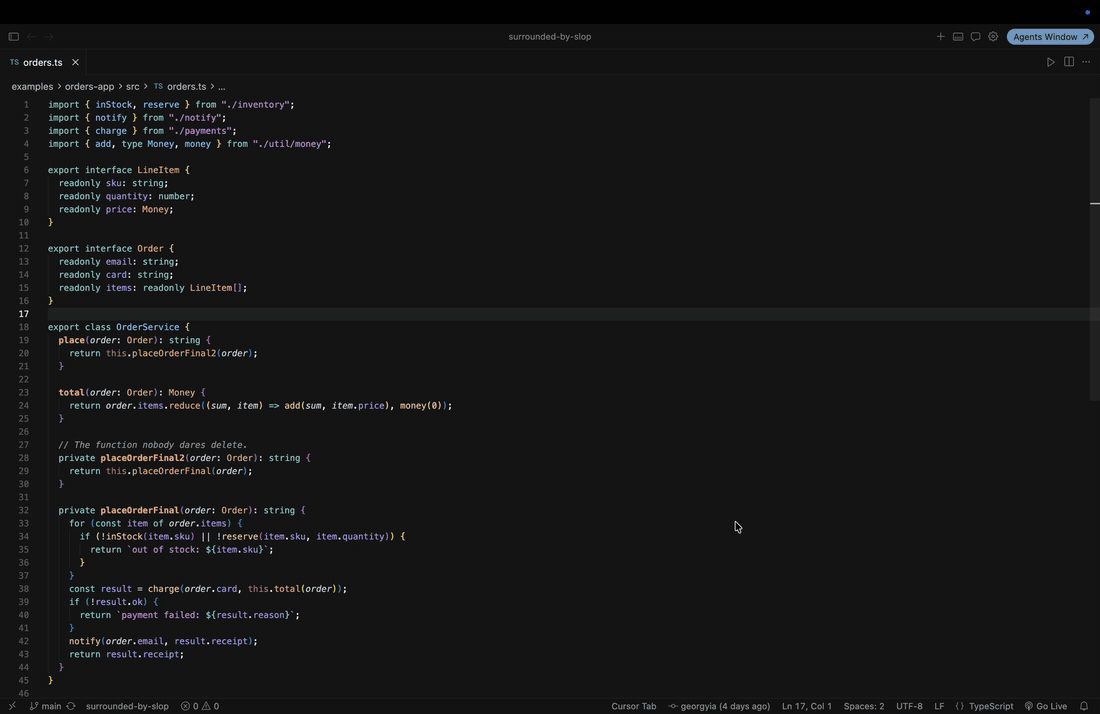Open the editor more actions ellipsis
This screenshot has height=714, width=1100.
[x=1086, y=62]
